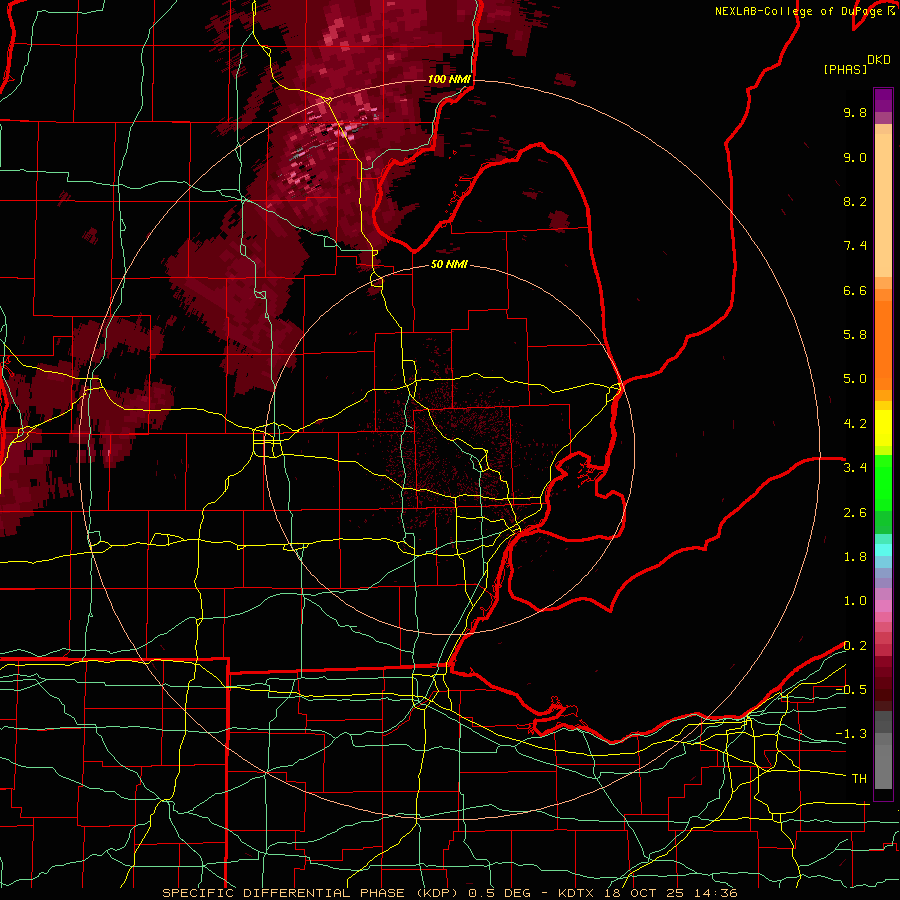Click the 100 NMI range ring label
The width and height of the screenshot is (900, 900).
tap(449, 79)
